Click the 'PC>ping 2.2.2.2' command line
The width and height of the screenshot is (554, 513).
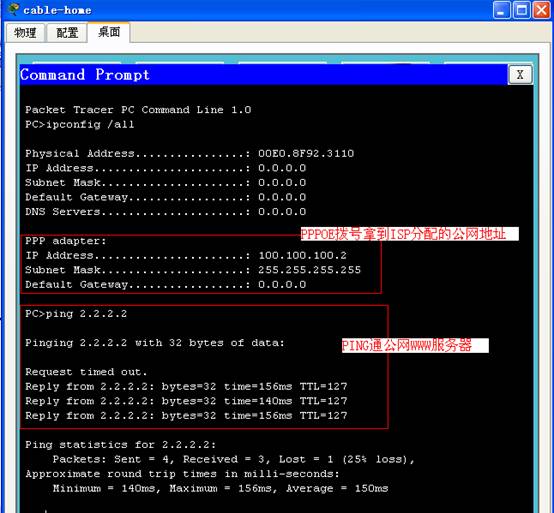point(76,314)
